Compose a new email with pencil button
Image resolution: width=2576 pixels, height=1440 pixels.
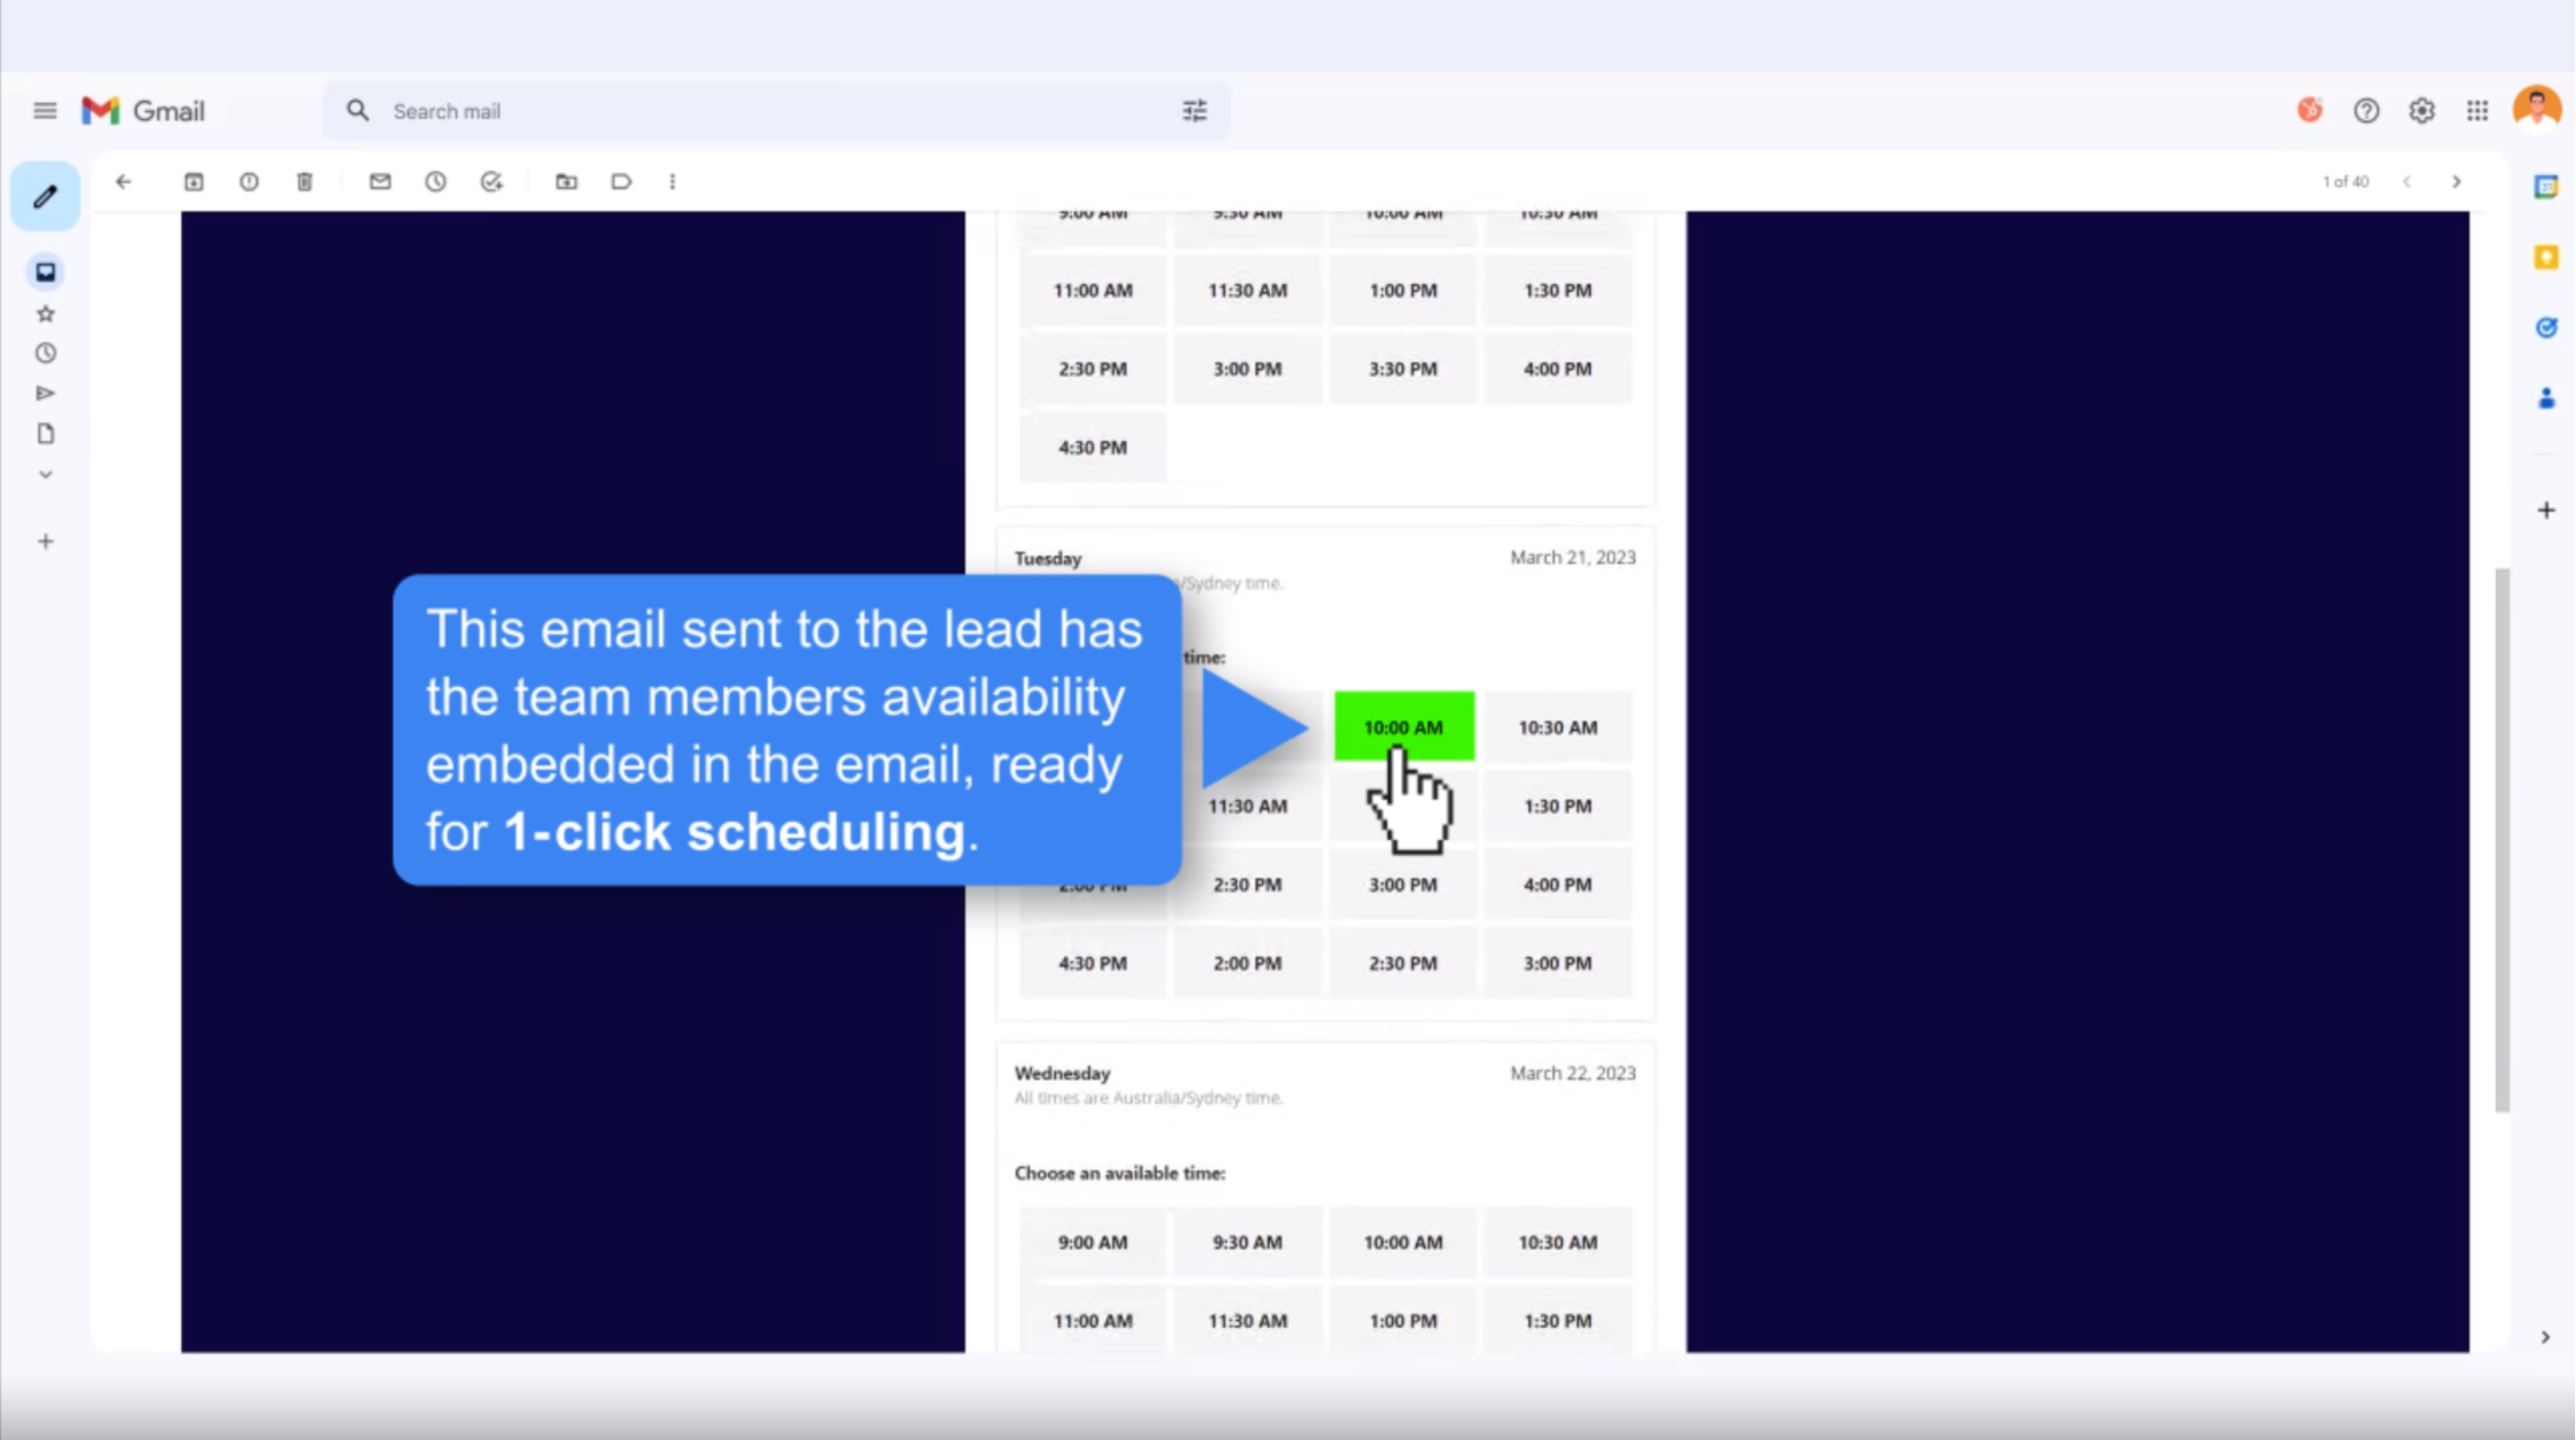coord(45,197)
